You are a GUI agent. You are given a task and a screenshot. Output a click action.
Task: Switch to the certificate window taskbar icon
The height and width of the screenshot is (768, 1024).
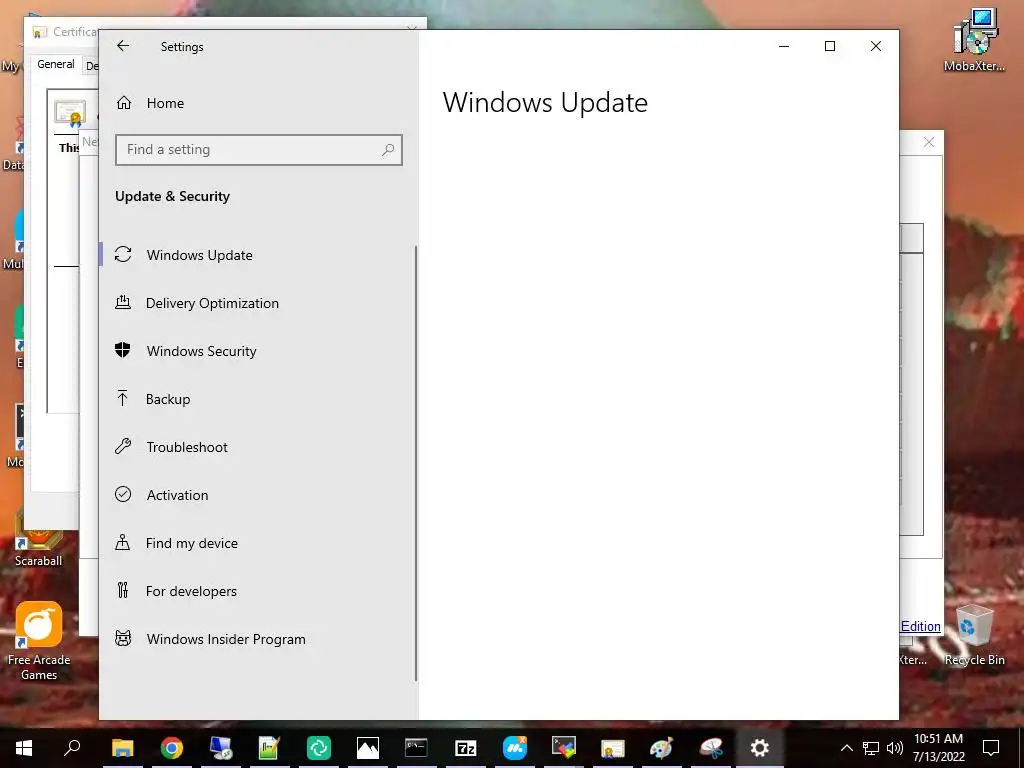[x=613, y=748]
